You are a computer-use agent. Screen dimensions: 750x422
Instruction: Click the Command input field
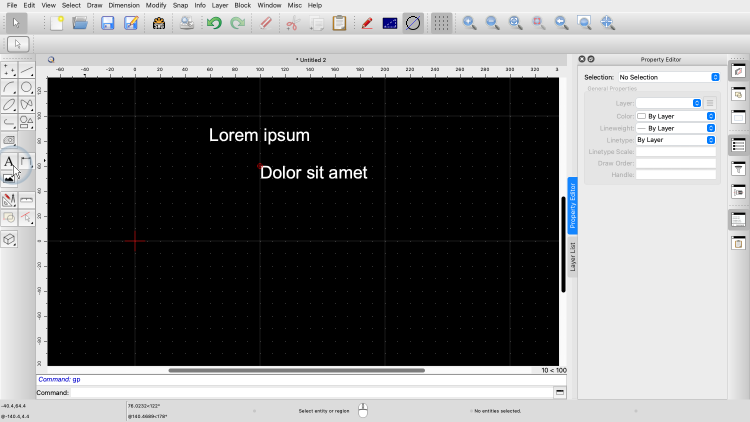pyautogui.click(x=312, y=393)
